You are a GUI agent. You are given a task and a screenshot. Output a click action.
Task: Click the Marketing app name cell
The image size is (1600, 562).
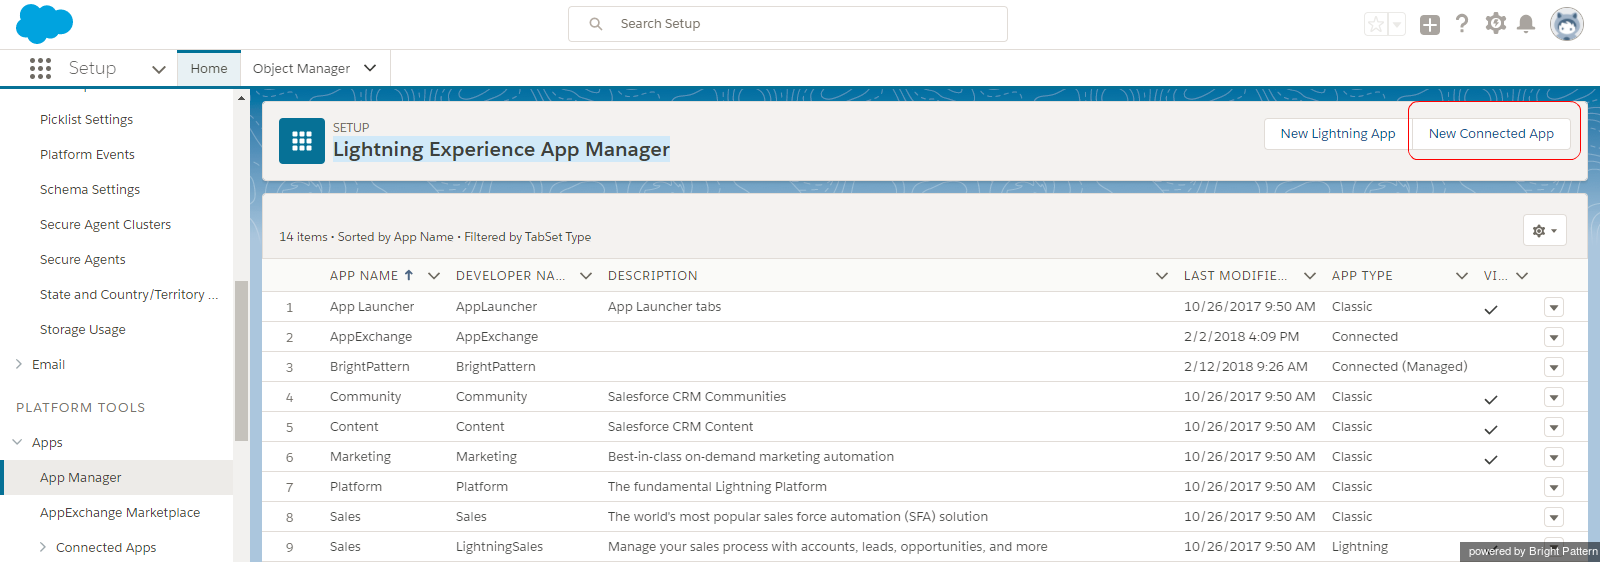pyautogui.click(x=360, y=457)
